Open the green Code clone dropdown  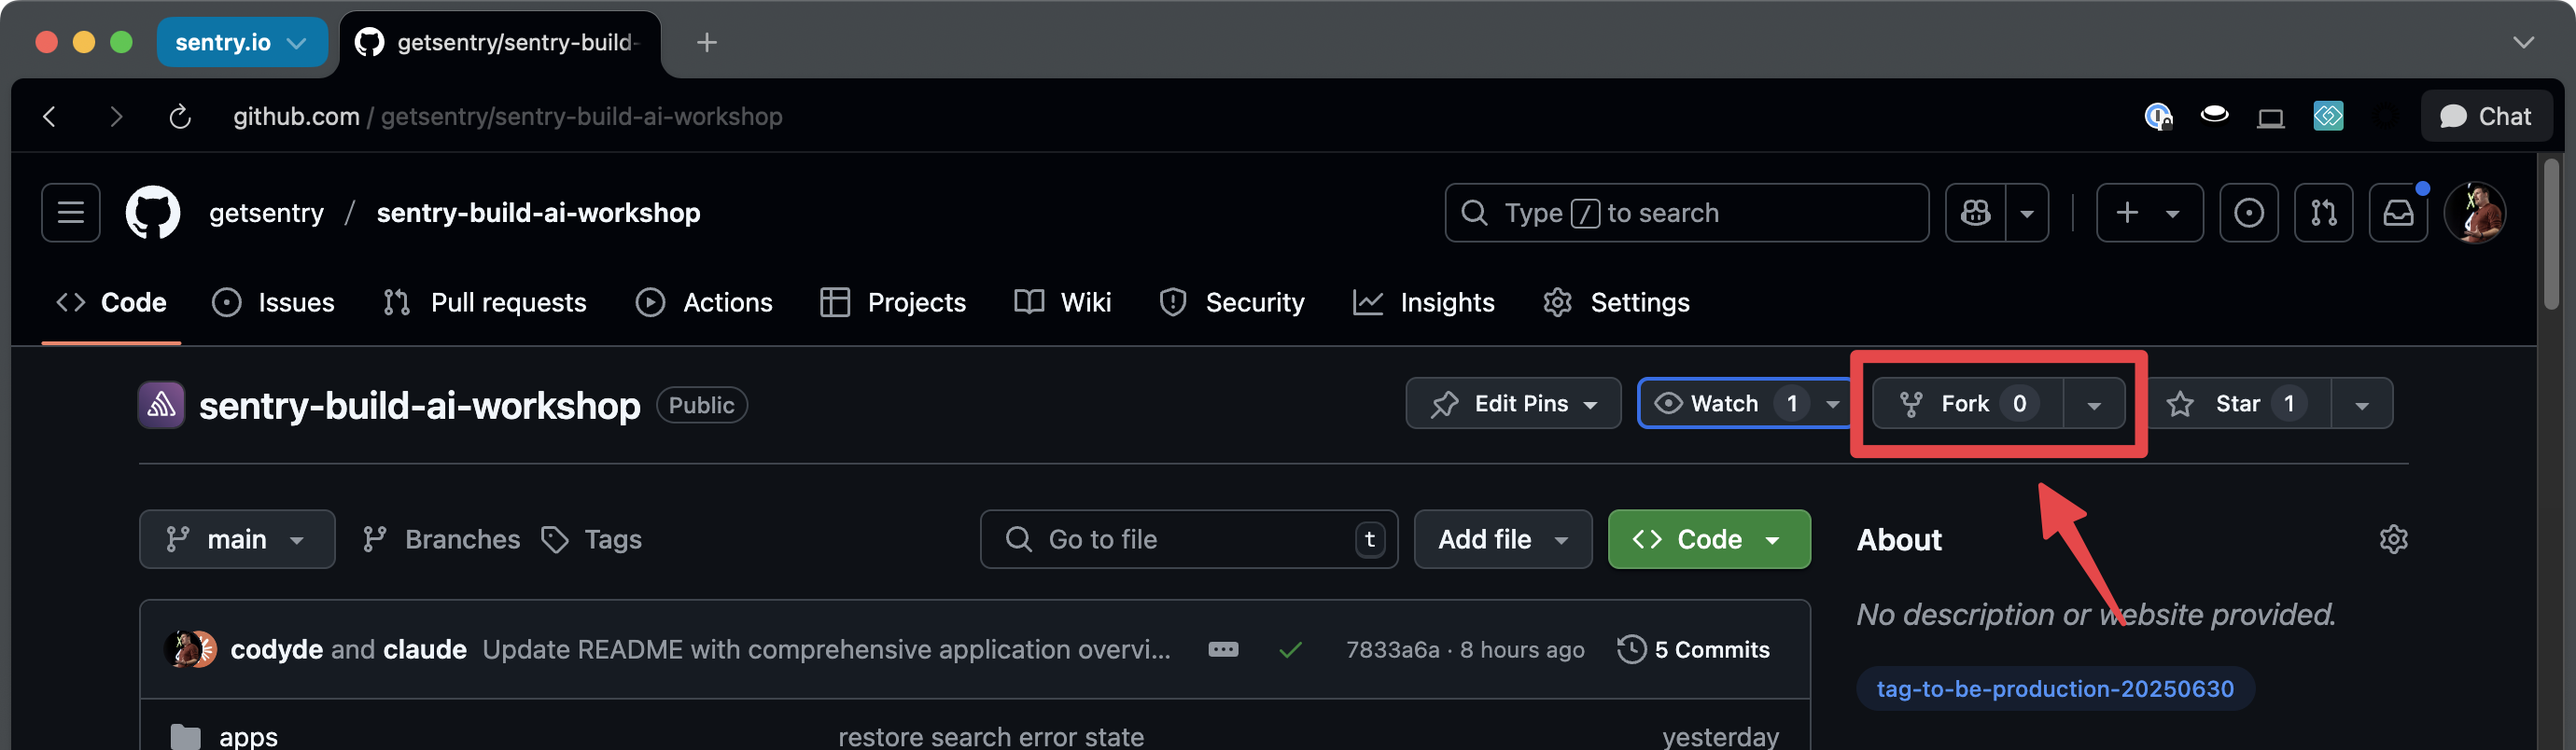(1709, 540)
